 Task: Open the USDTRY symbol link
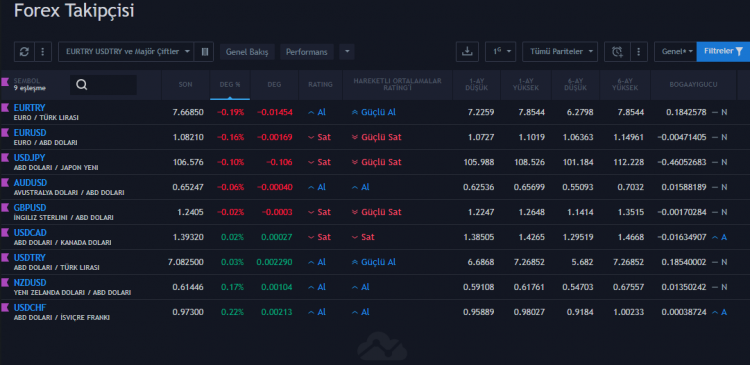point(30,258)
